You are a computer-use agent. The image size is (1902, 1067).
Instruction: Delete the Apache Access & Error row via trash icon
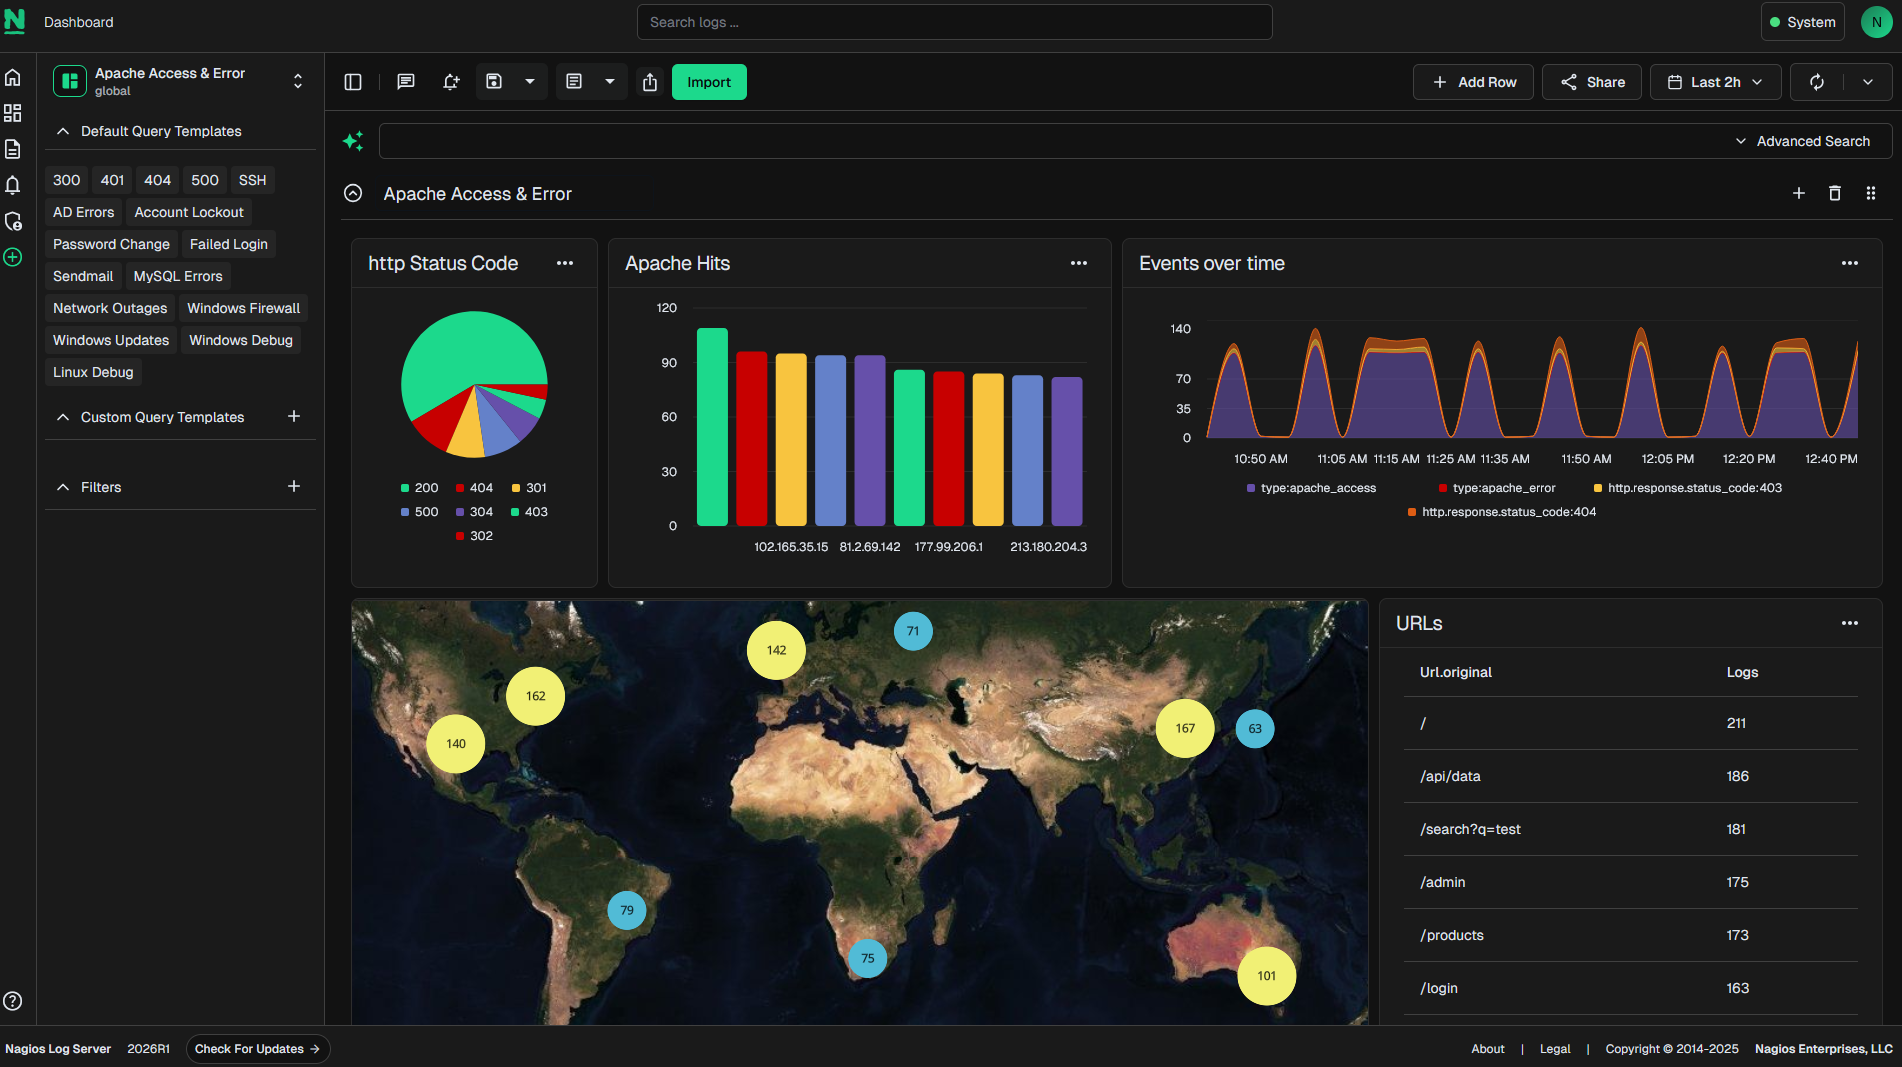(x=1835, y=193)
